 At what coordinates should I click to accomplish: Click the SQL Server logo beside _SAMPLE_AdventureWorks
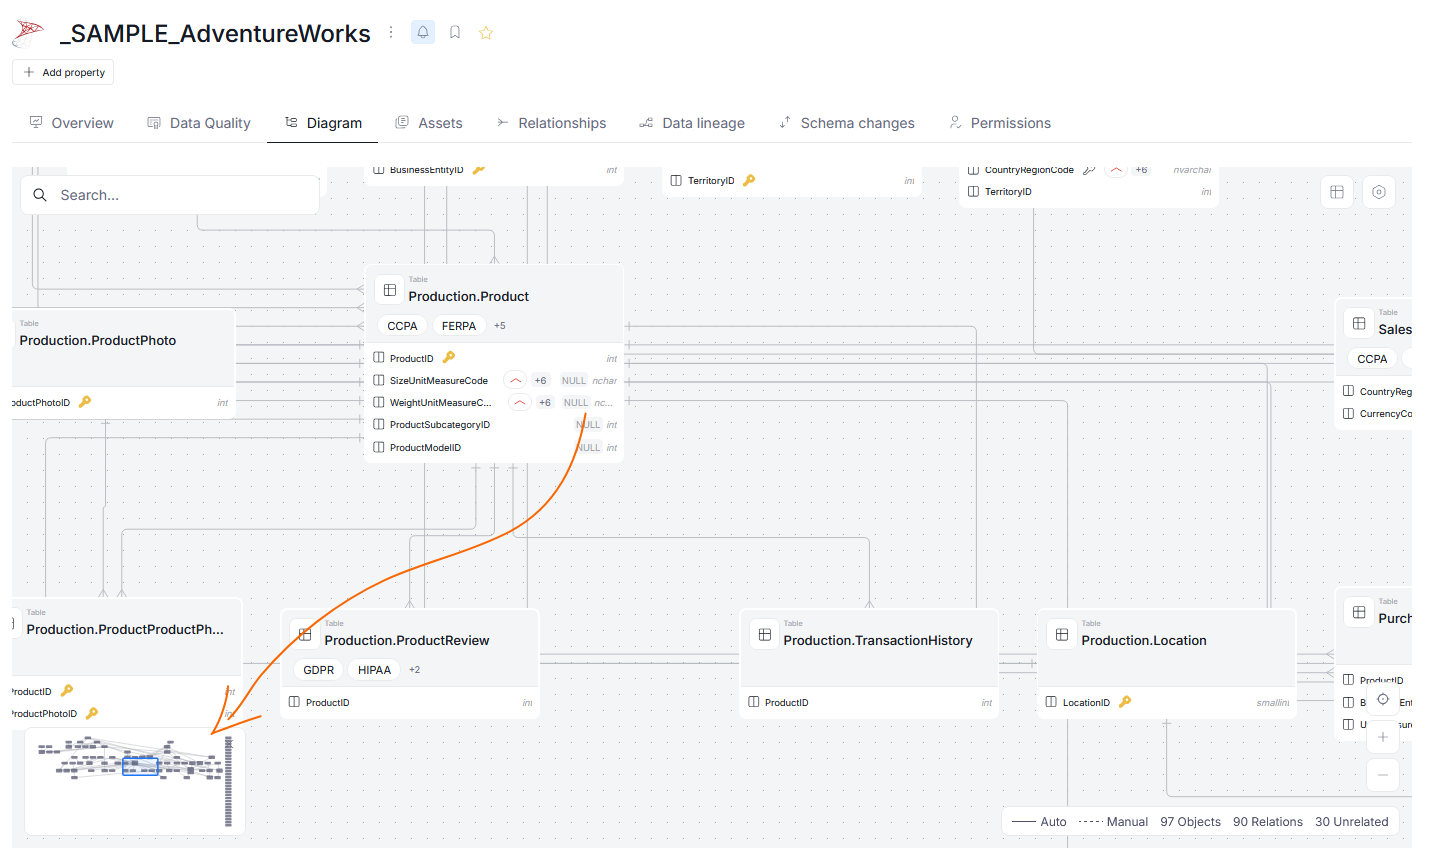pos(28,33)
